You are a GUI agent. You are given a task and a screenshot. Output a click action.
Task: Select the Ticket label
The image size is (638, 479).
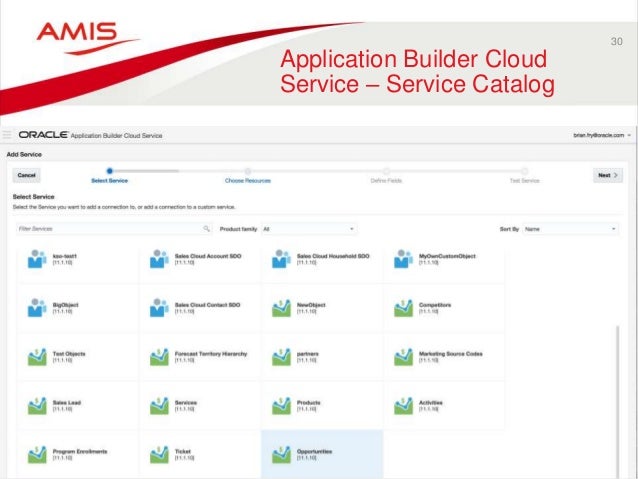point(183,451)
